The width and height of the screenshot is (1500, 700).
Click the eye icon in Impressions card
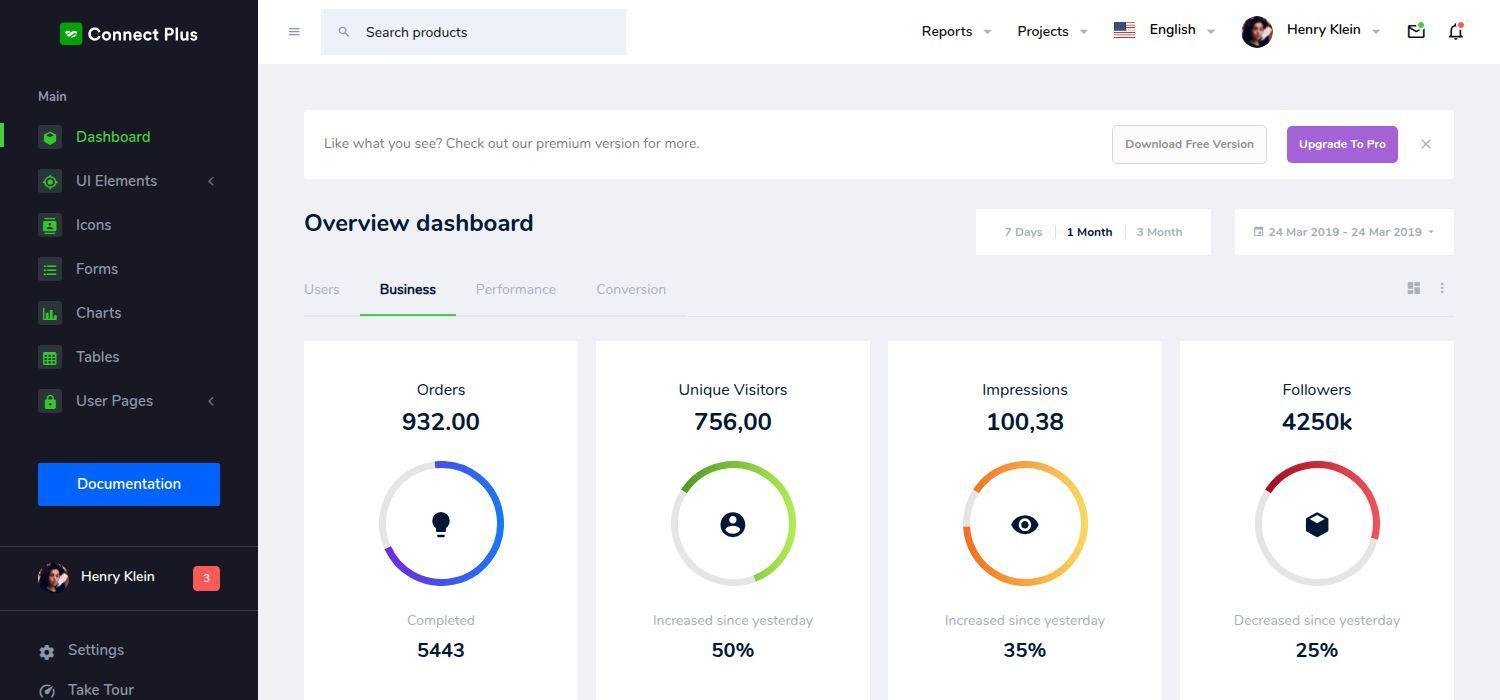(1025, 524)
